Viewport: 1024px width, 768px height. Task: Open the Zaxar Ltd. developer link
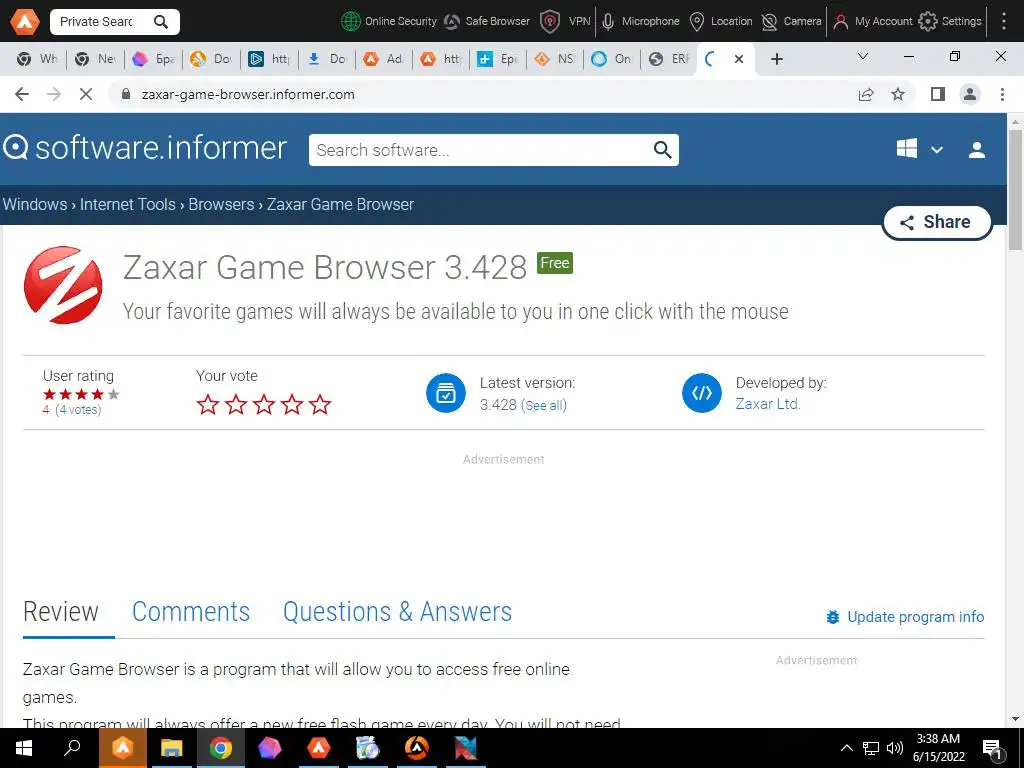click(x=767, y=404)
